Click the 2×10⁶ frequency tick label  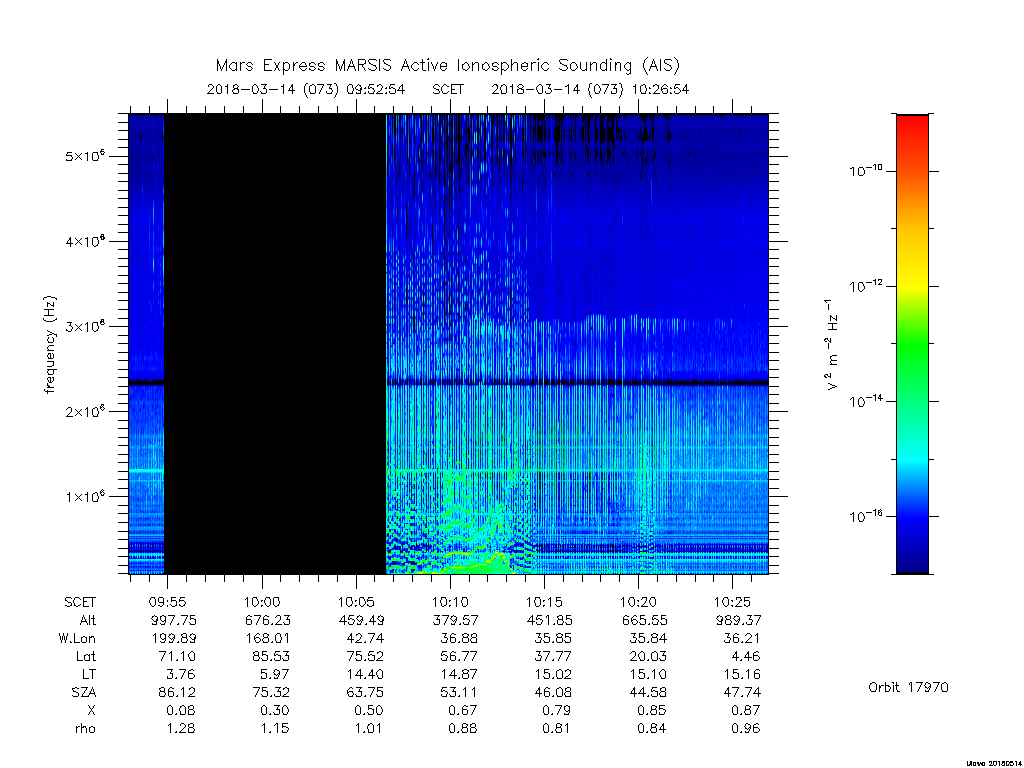tap(85, 411)
